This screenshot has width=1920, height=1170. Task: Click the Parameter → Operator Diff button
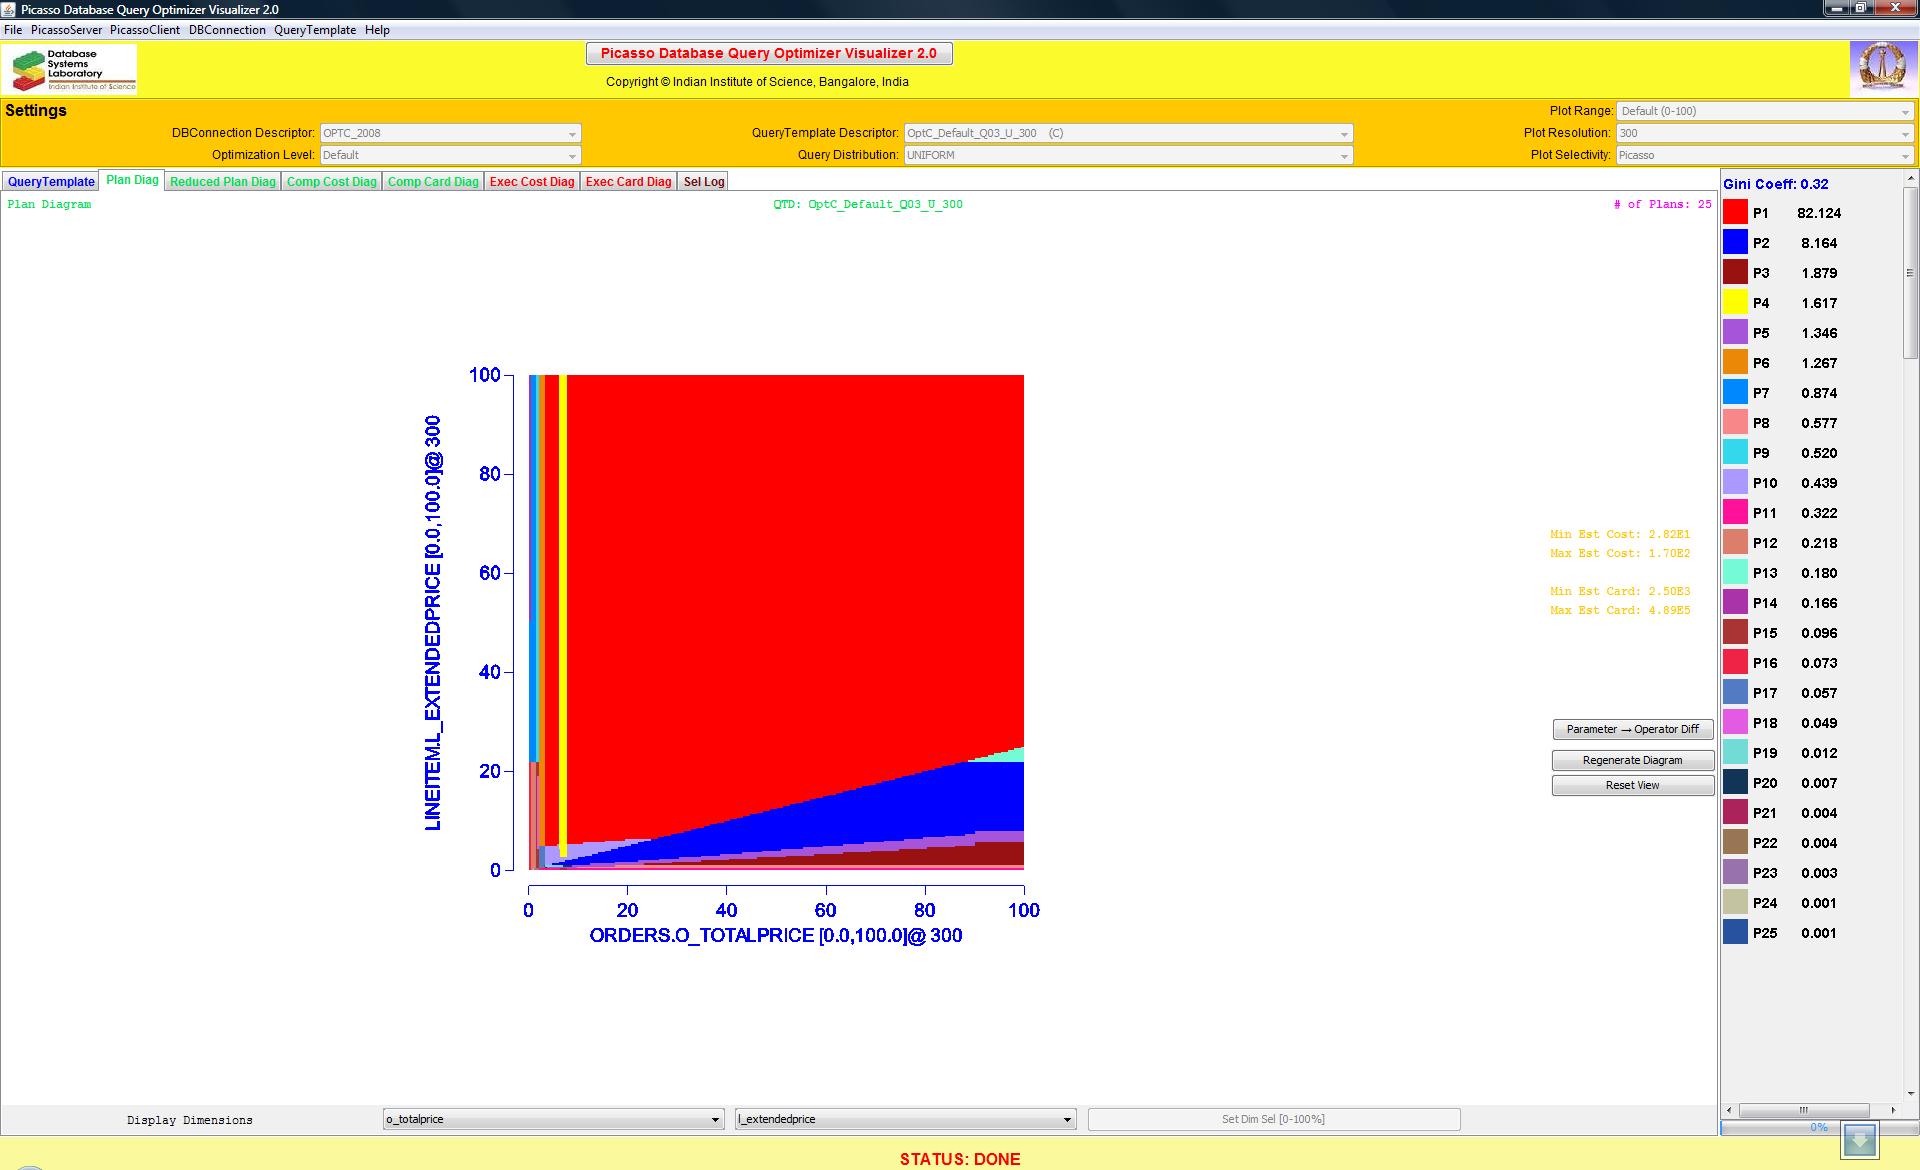point(1632,729)
